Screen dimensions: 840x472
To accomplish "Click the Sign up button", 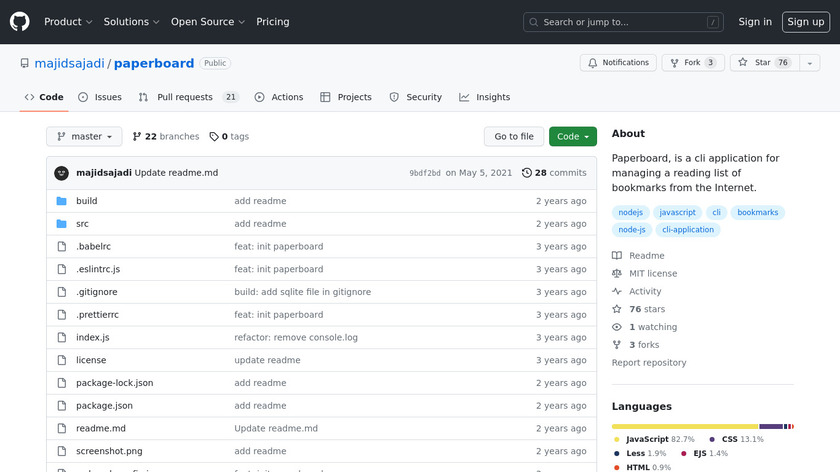I will click(805, 22).
